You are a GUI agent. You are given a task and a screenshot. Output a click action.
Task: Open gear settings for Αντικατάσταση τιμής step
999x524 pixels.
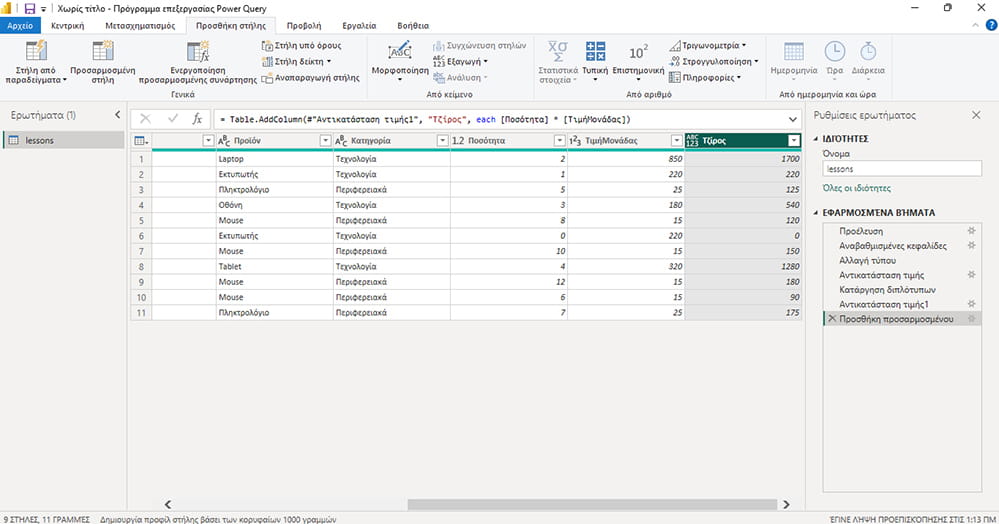(x=971, y=275)
